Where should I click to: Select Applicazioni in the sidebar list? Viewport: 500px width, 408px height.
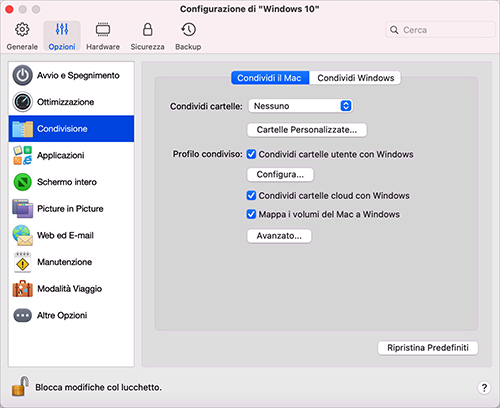(72, 155)
